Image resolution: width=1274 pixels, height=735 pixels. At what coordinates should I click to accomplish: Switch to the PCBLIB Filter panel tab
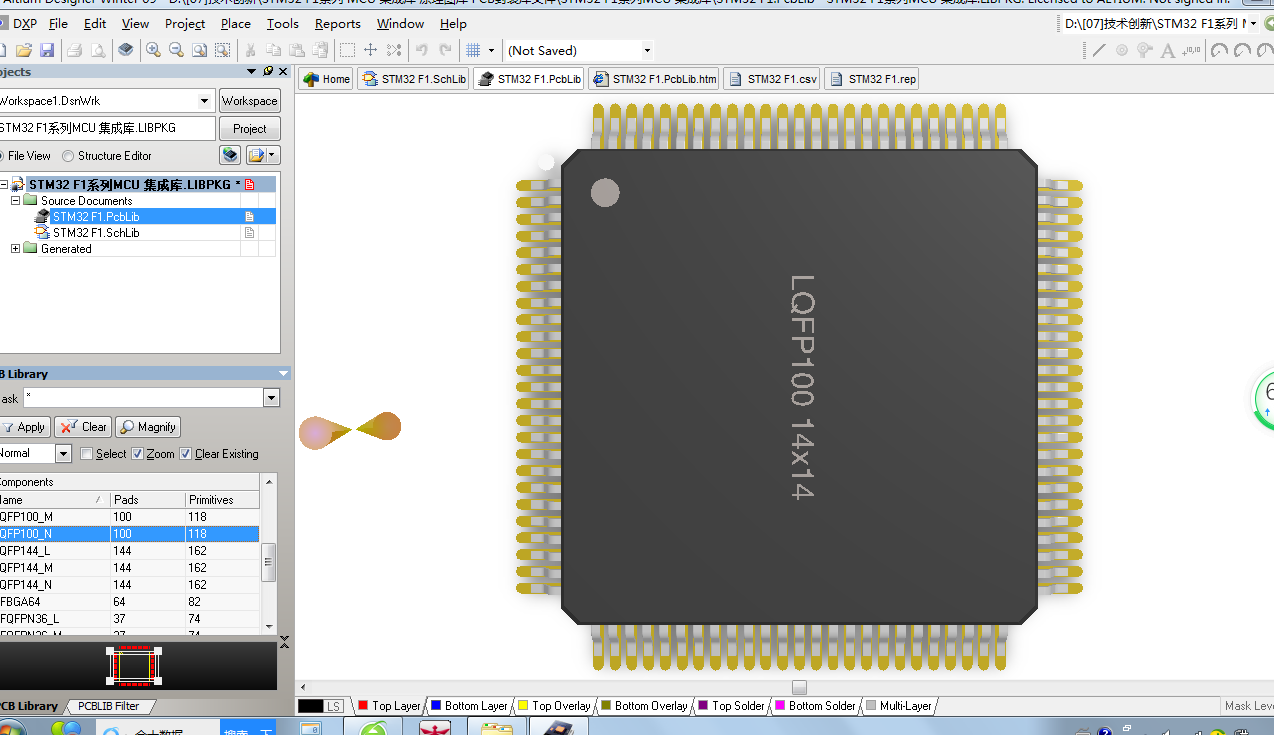pyautogui.click(x=108, y=706)
